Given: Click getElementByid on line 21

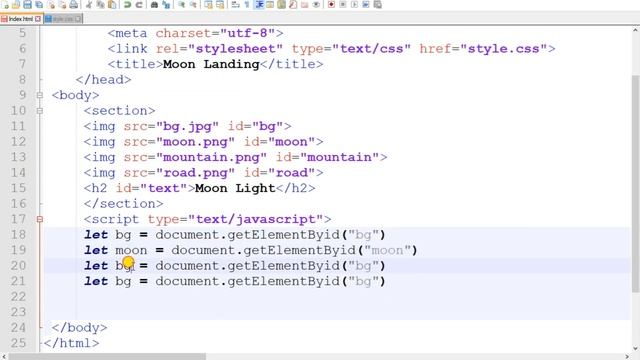Looking at the screenshot, I should 283,281.
